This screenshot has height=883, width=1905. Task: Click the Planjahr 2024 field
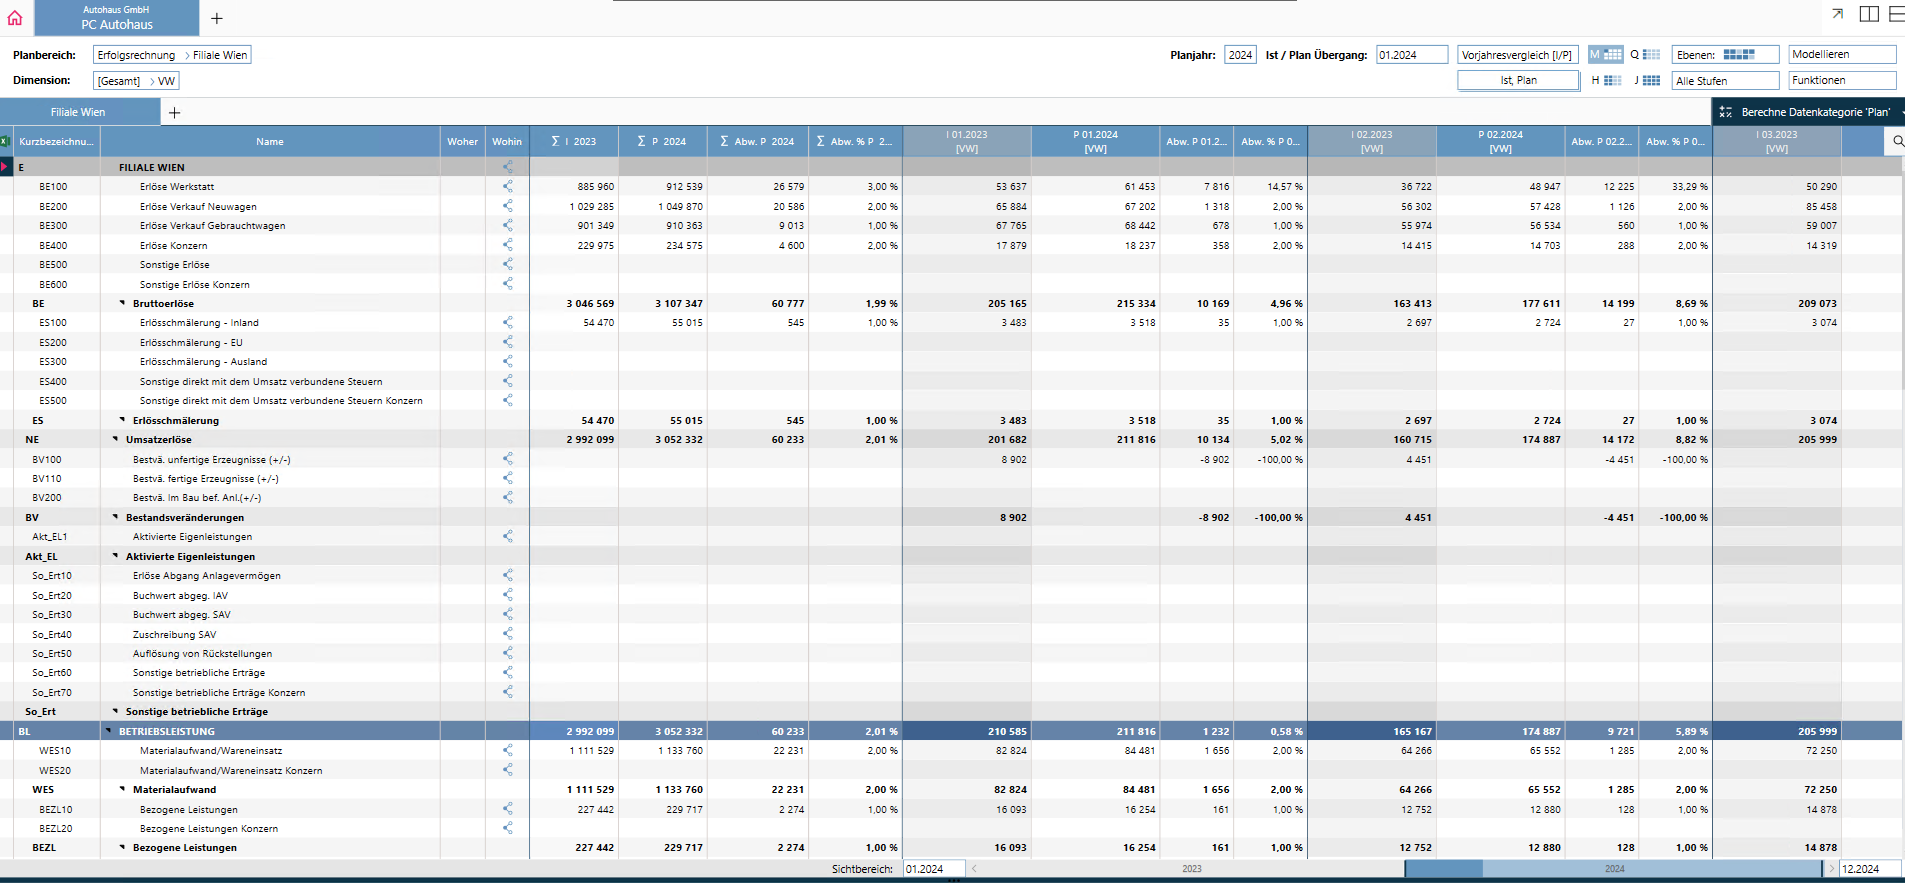point(1240,55)
